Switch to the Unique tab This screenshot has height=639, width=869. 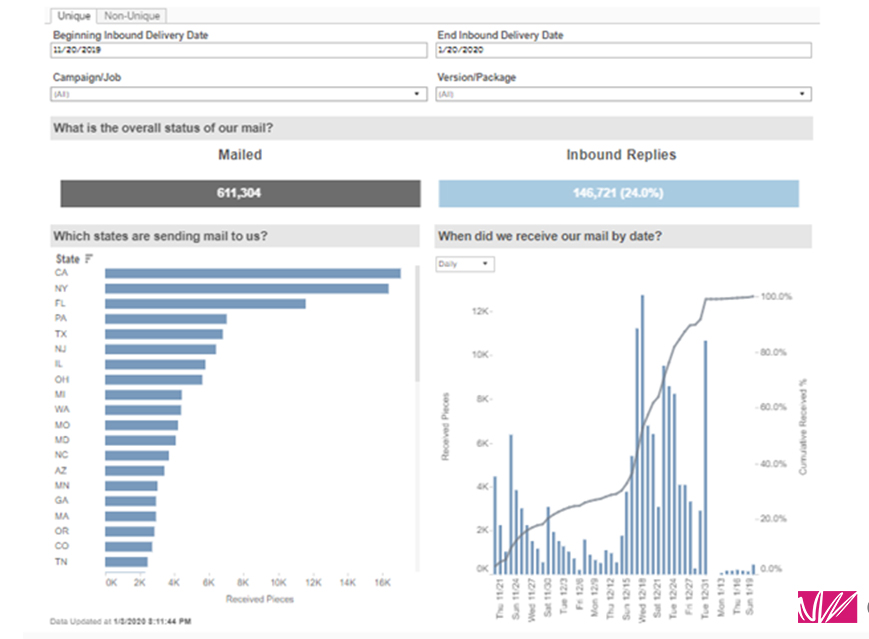[73, 16]
